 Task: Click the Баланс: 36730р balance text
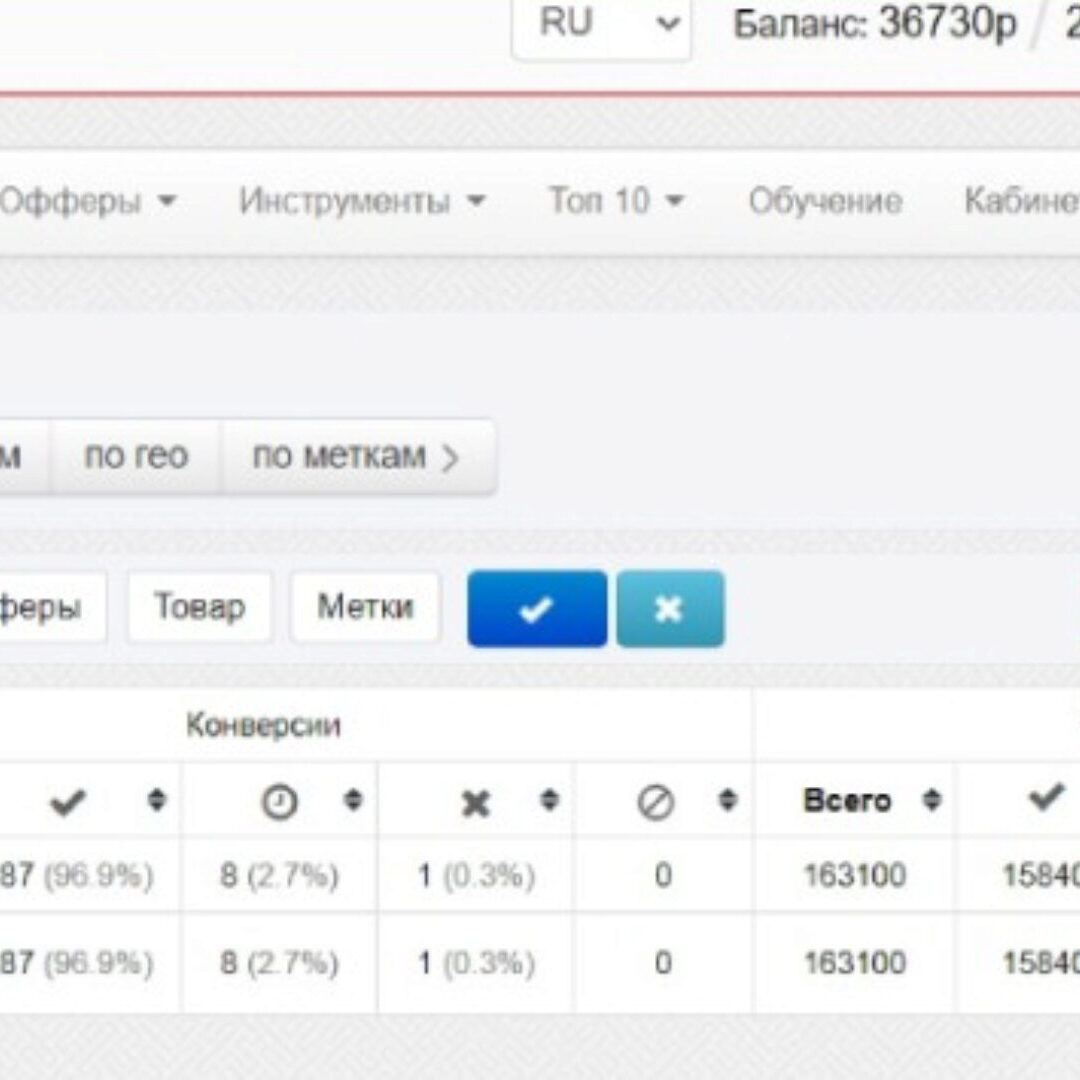pyautogui.click(x=875, y=24)
